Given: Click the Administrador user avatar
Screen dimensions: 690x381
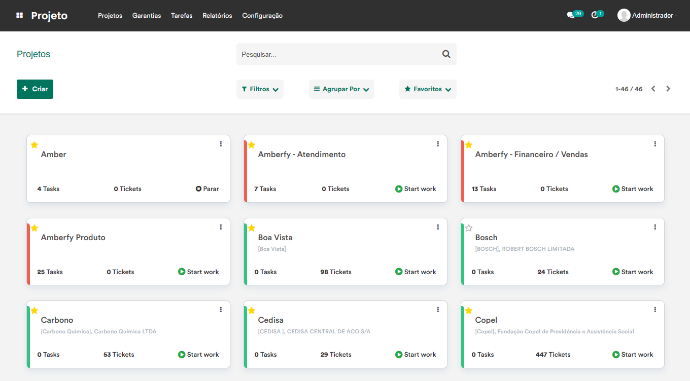Looking at the screenshot, I should 624,15.
